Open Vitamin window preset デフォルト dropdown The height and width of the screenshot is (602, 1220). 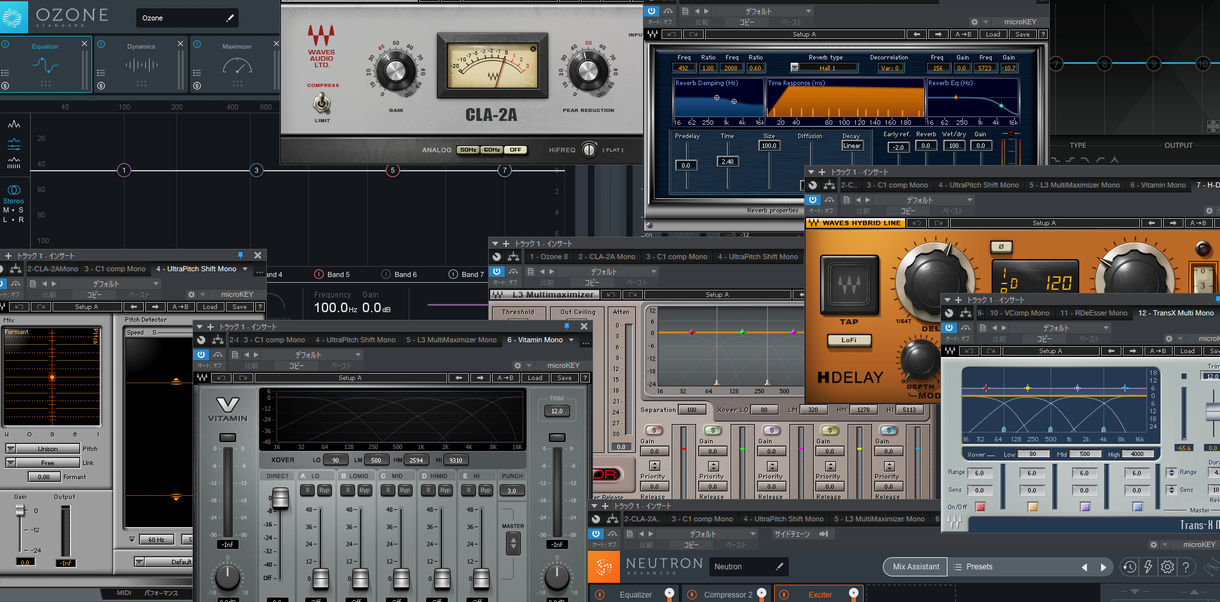pos(308,355)
